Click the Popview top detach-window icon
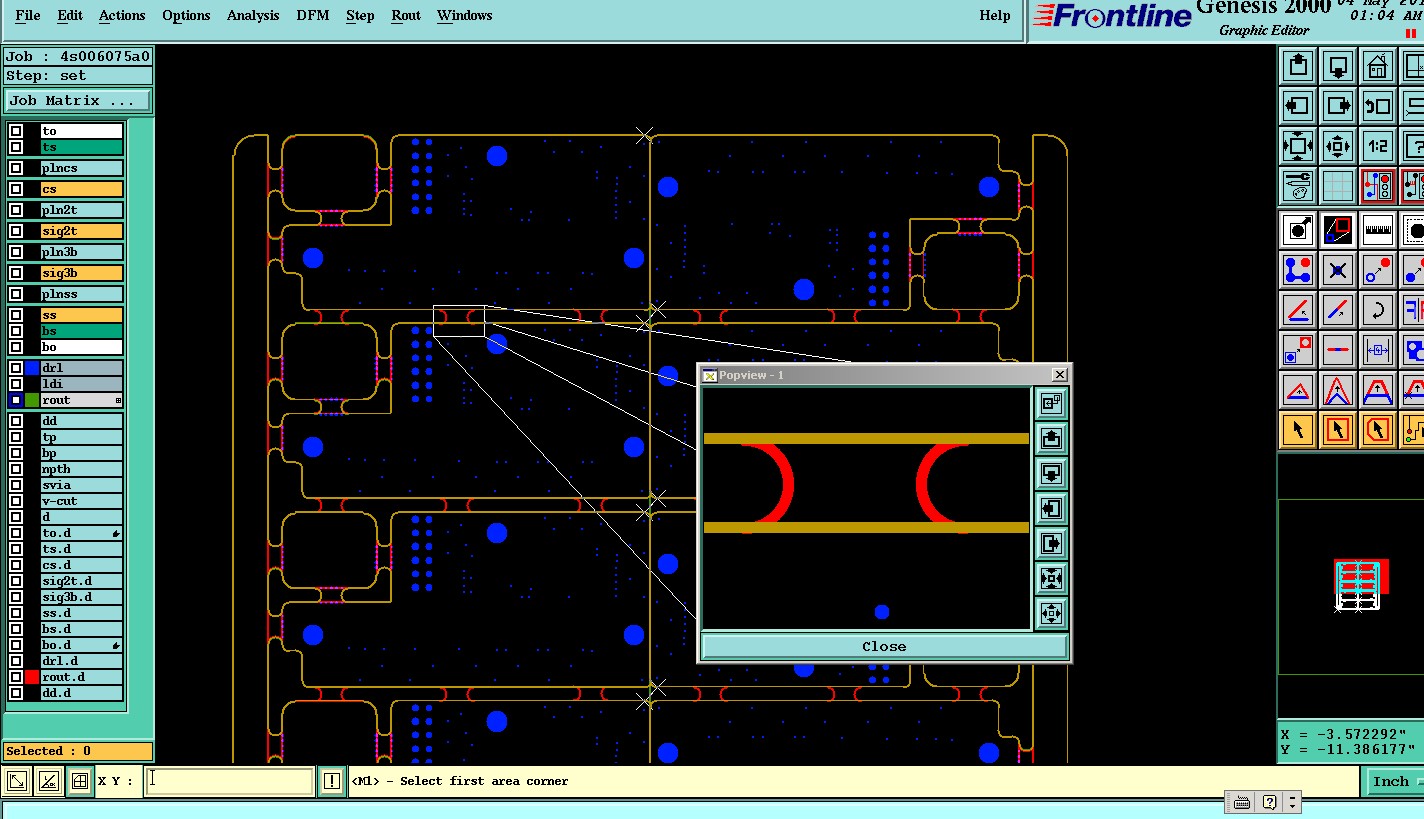 (1051, 403)
